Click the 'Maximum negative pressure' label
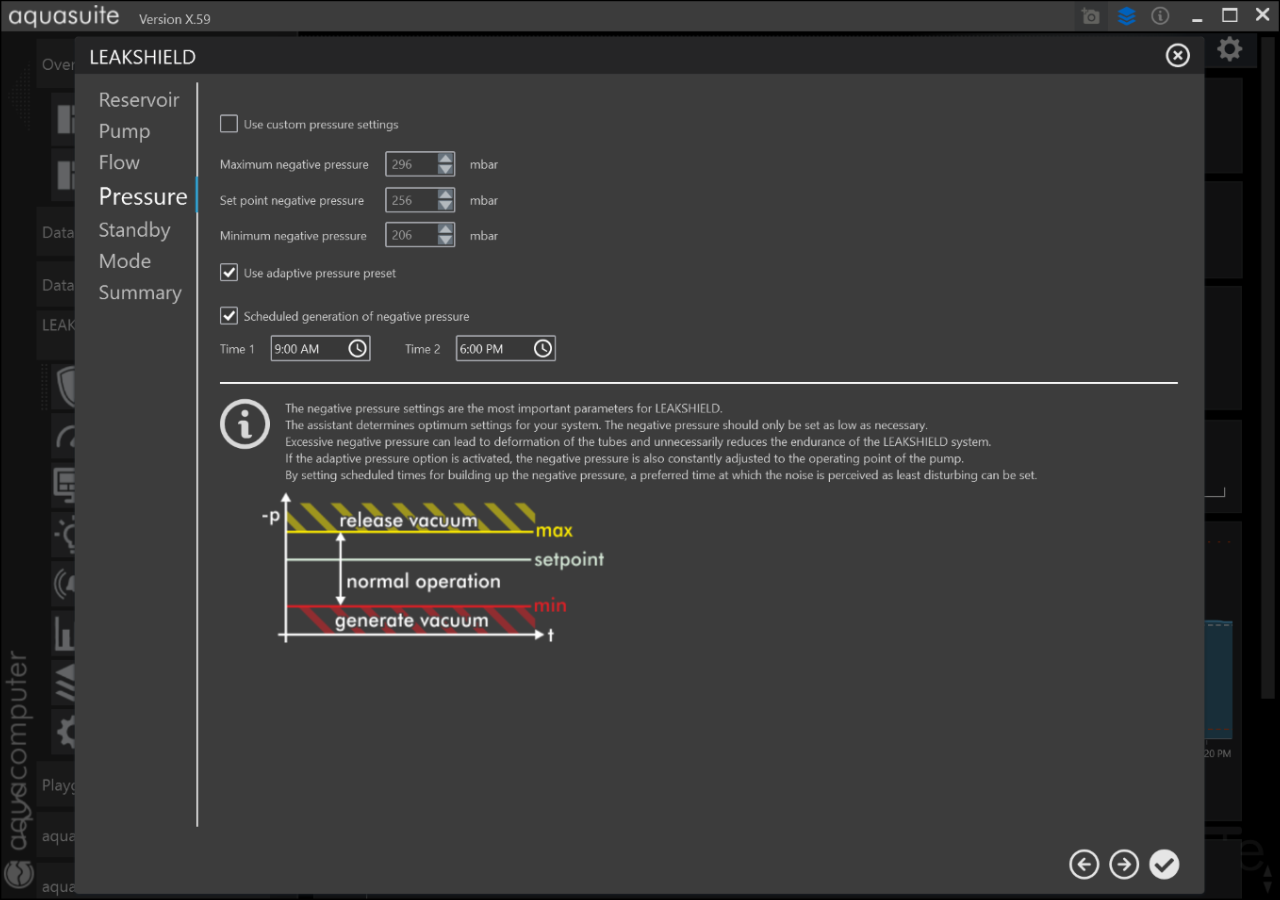Screen dimensions: 1280x900 [294, 164]
